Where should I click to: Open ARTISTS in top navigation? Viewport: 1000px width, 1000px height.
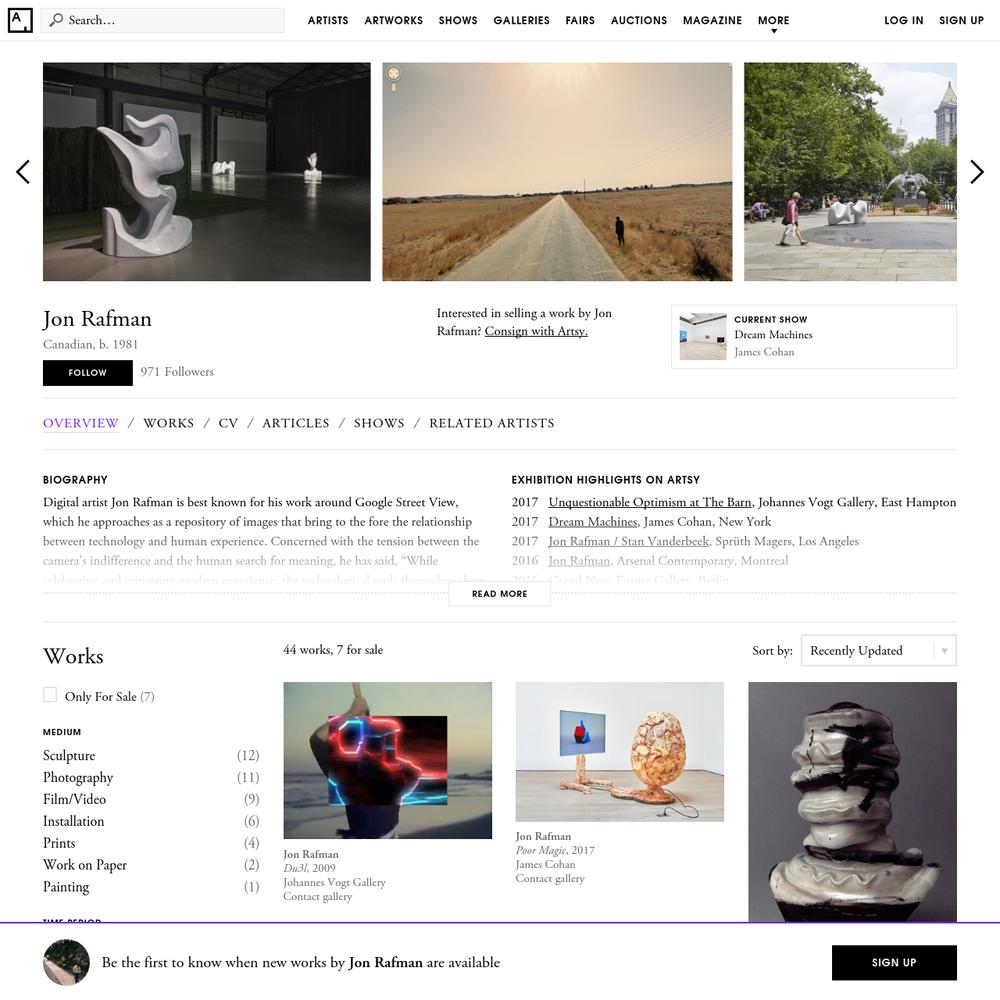(x=328, y=20)
